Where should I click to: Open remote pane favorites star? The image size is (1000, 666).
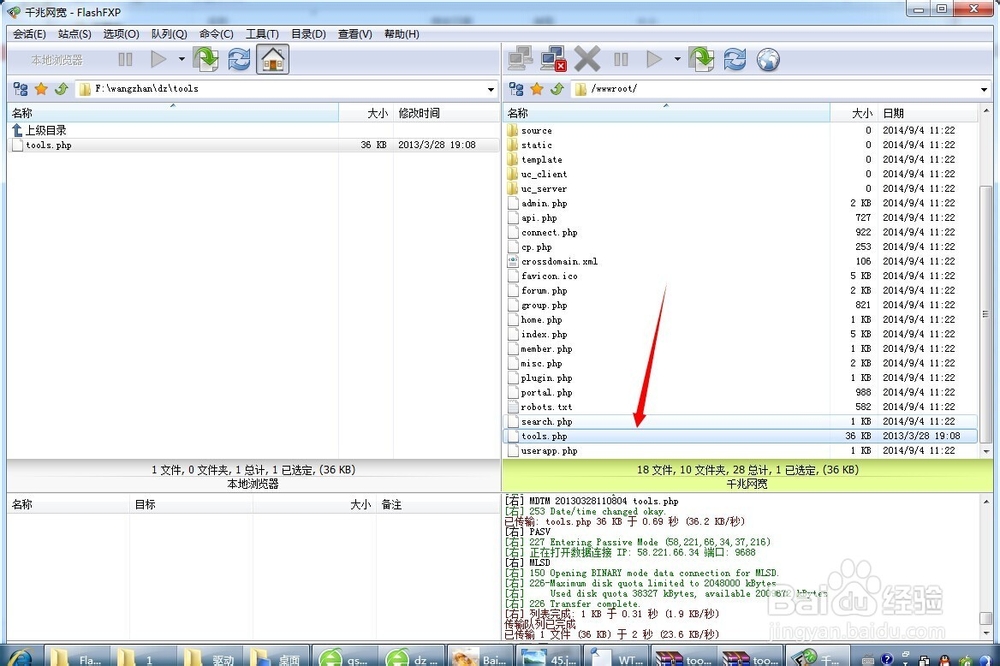537,89
